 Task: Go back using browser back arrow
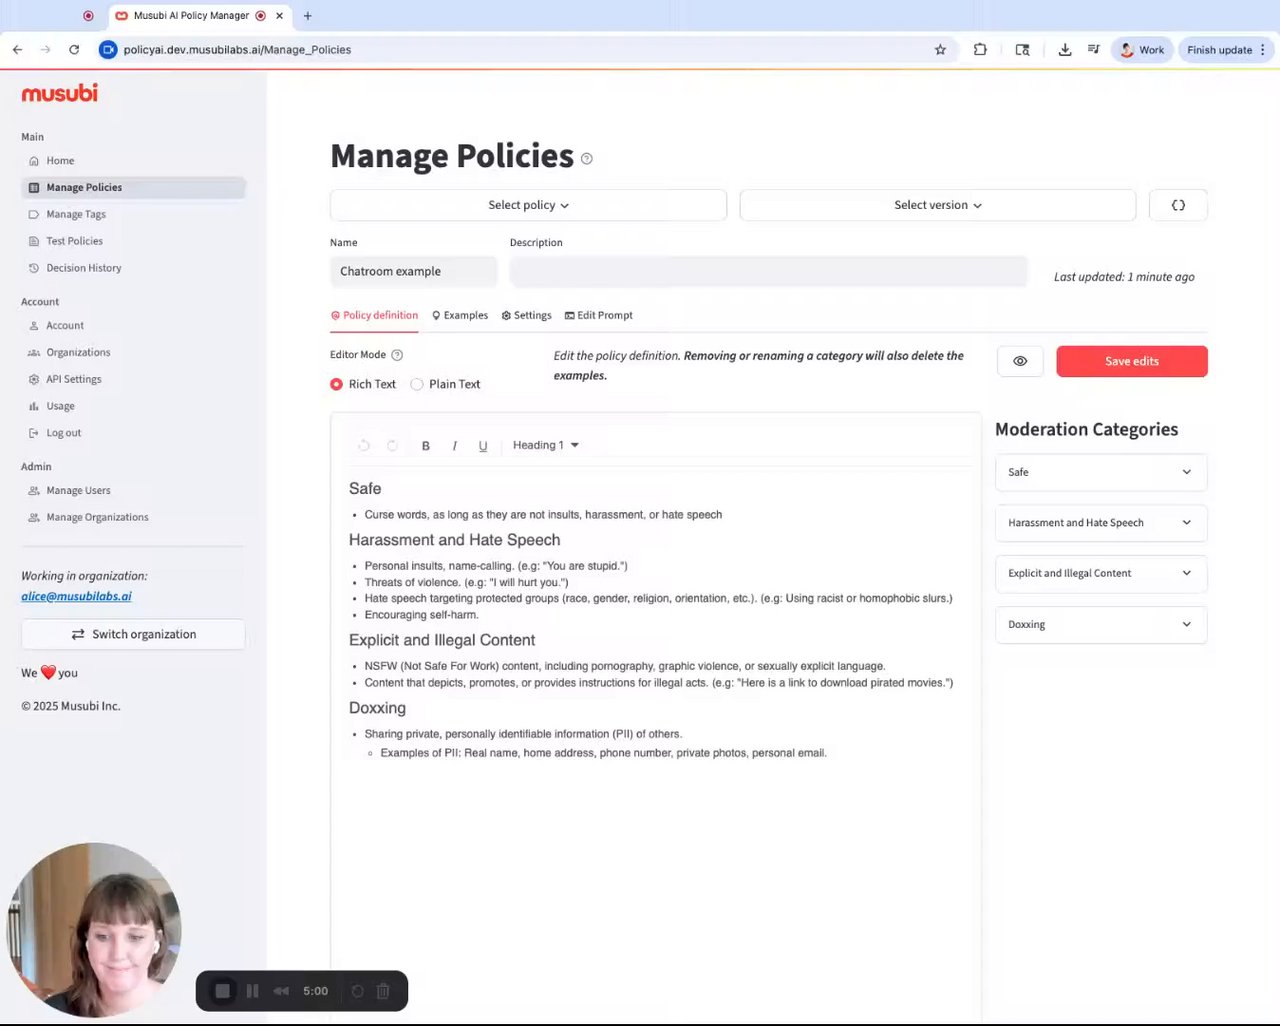pyautogui.click(x=17, y=49)
